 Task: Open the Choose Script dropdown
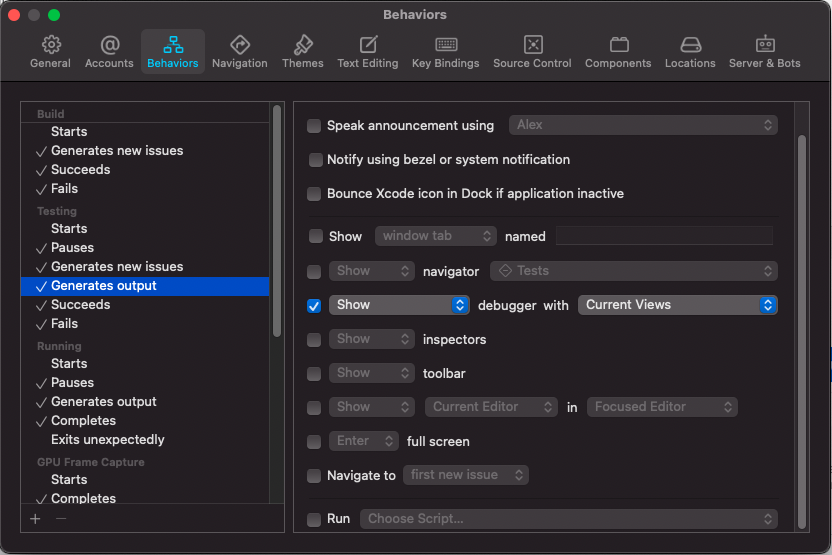tap(569, 519)
